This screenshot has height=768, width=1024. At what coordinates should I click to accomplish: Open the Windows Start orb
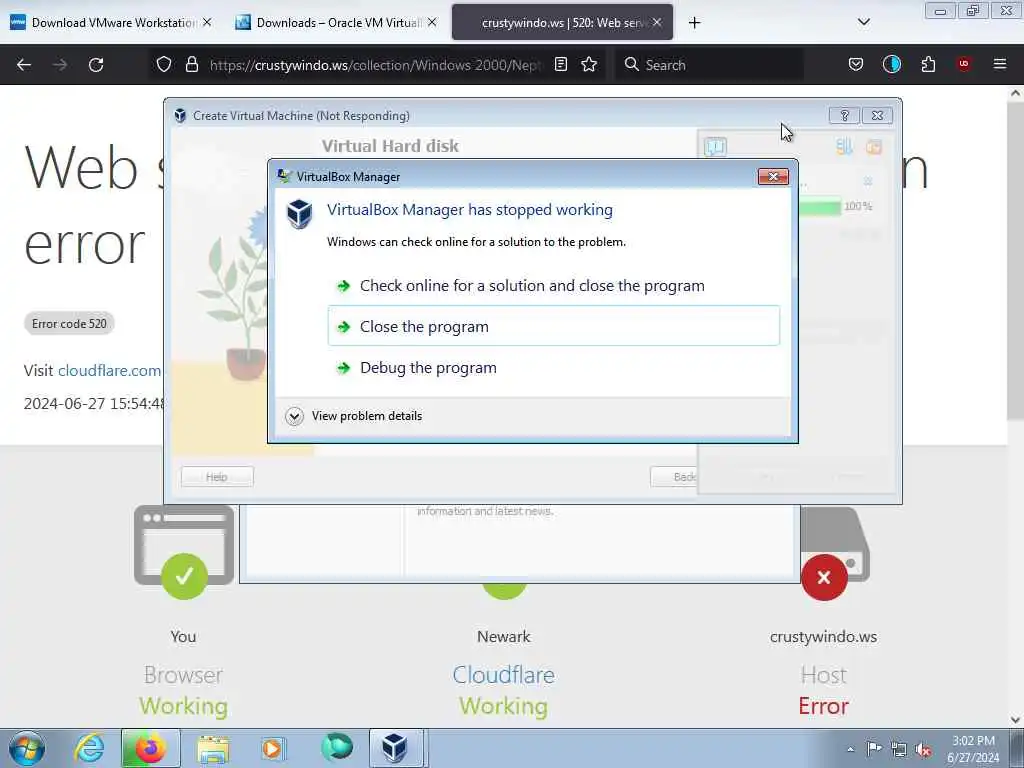coord(27,748)
